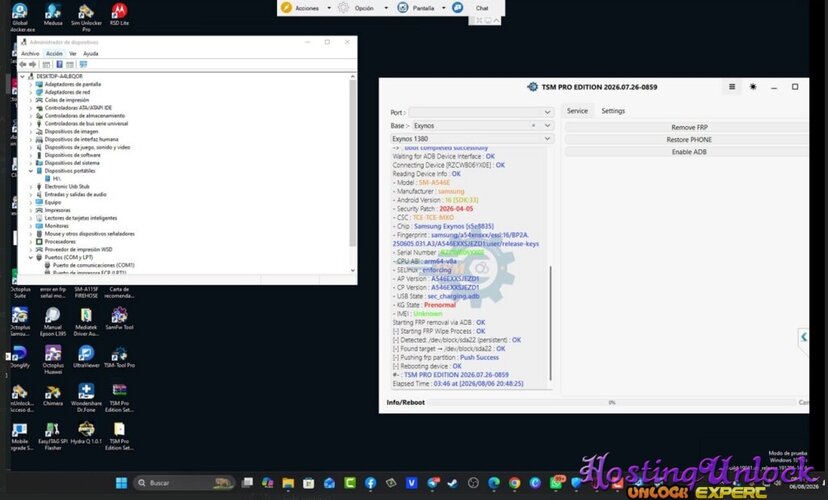Click the TSM log vertical scrollbar
The width and height of the screenshot is (828, 500).
550,323
